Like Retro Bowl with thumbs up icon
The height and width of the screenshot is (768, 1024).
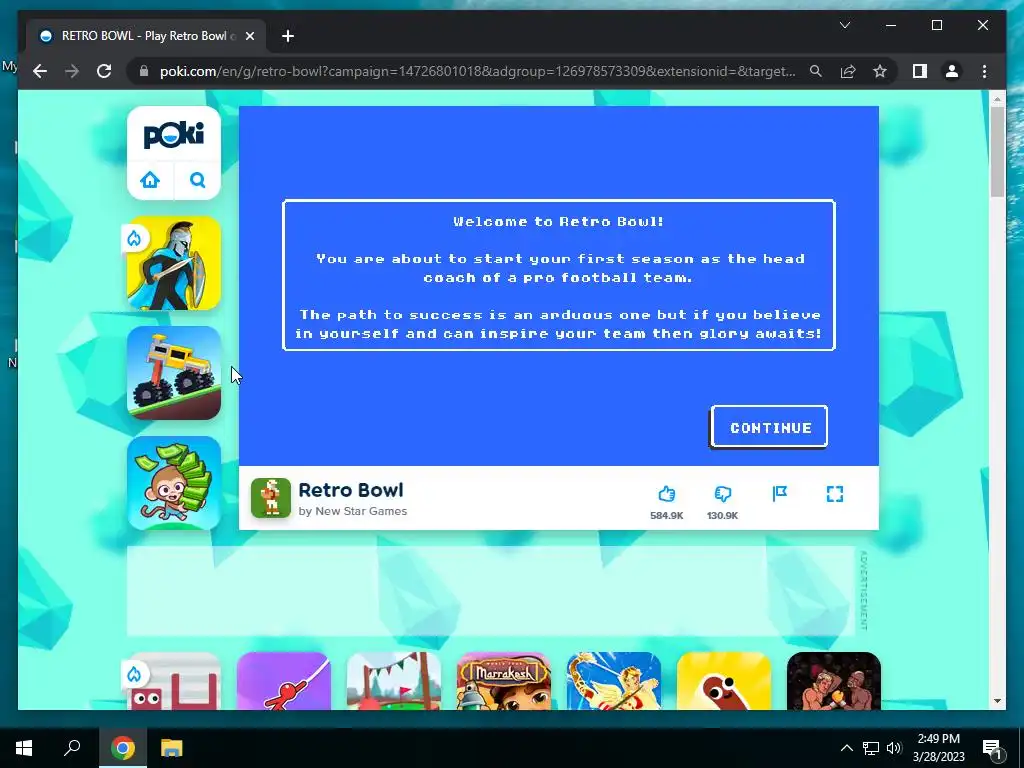pyautogui.click(x=666, y=494)
